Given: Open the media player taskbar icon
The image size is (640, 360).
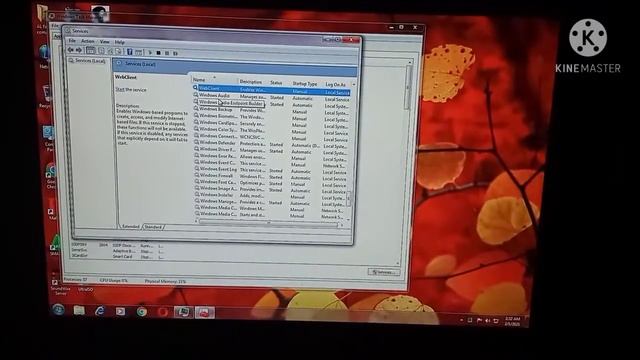Looking at the screenshot, I should (x=120, y=312).
